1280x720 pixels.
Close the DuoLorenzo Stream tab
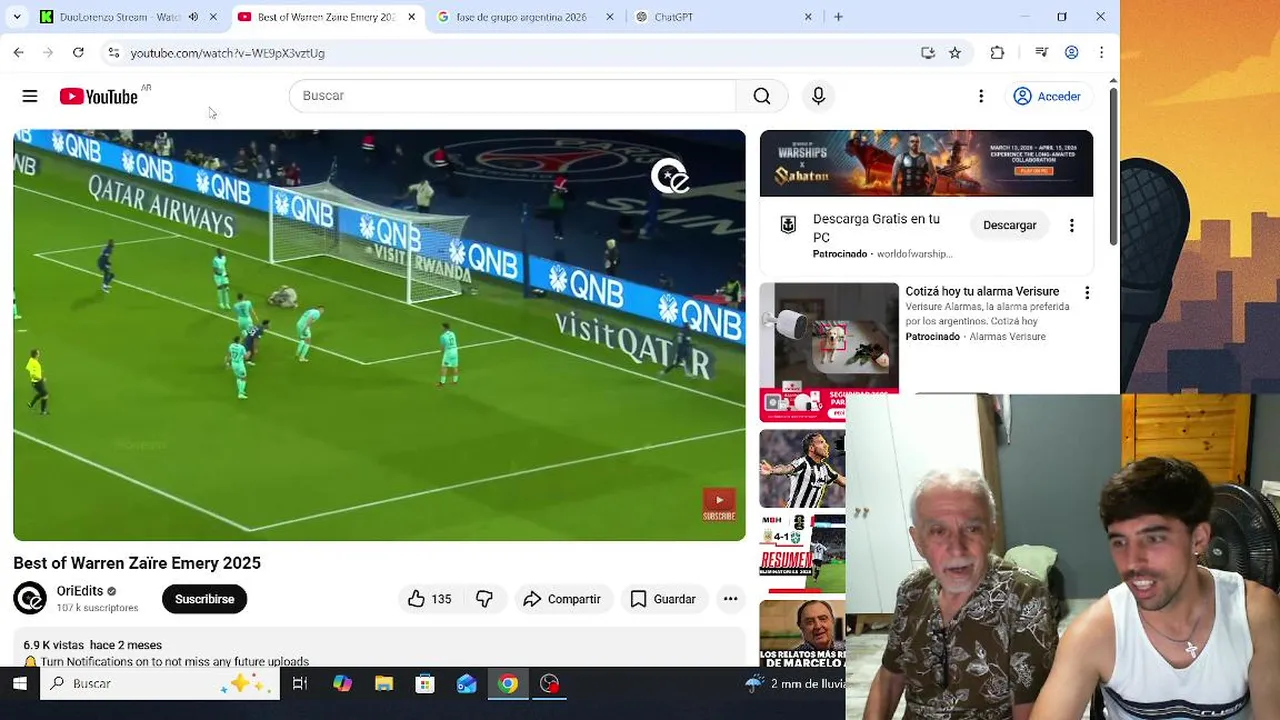212,17
